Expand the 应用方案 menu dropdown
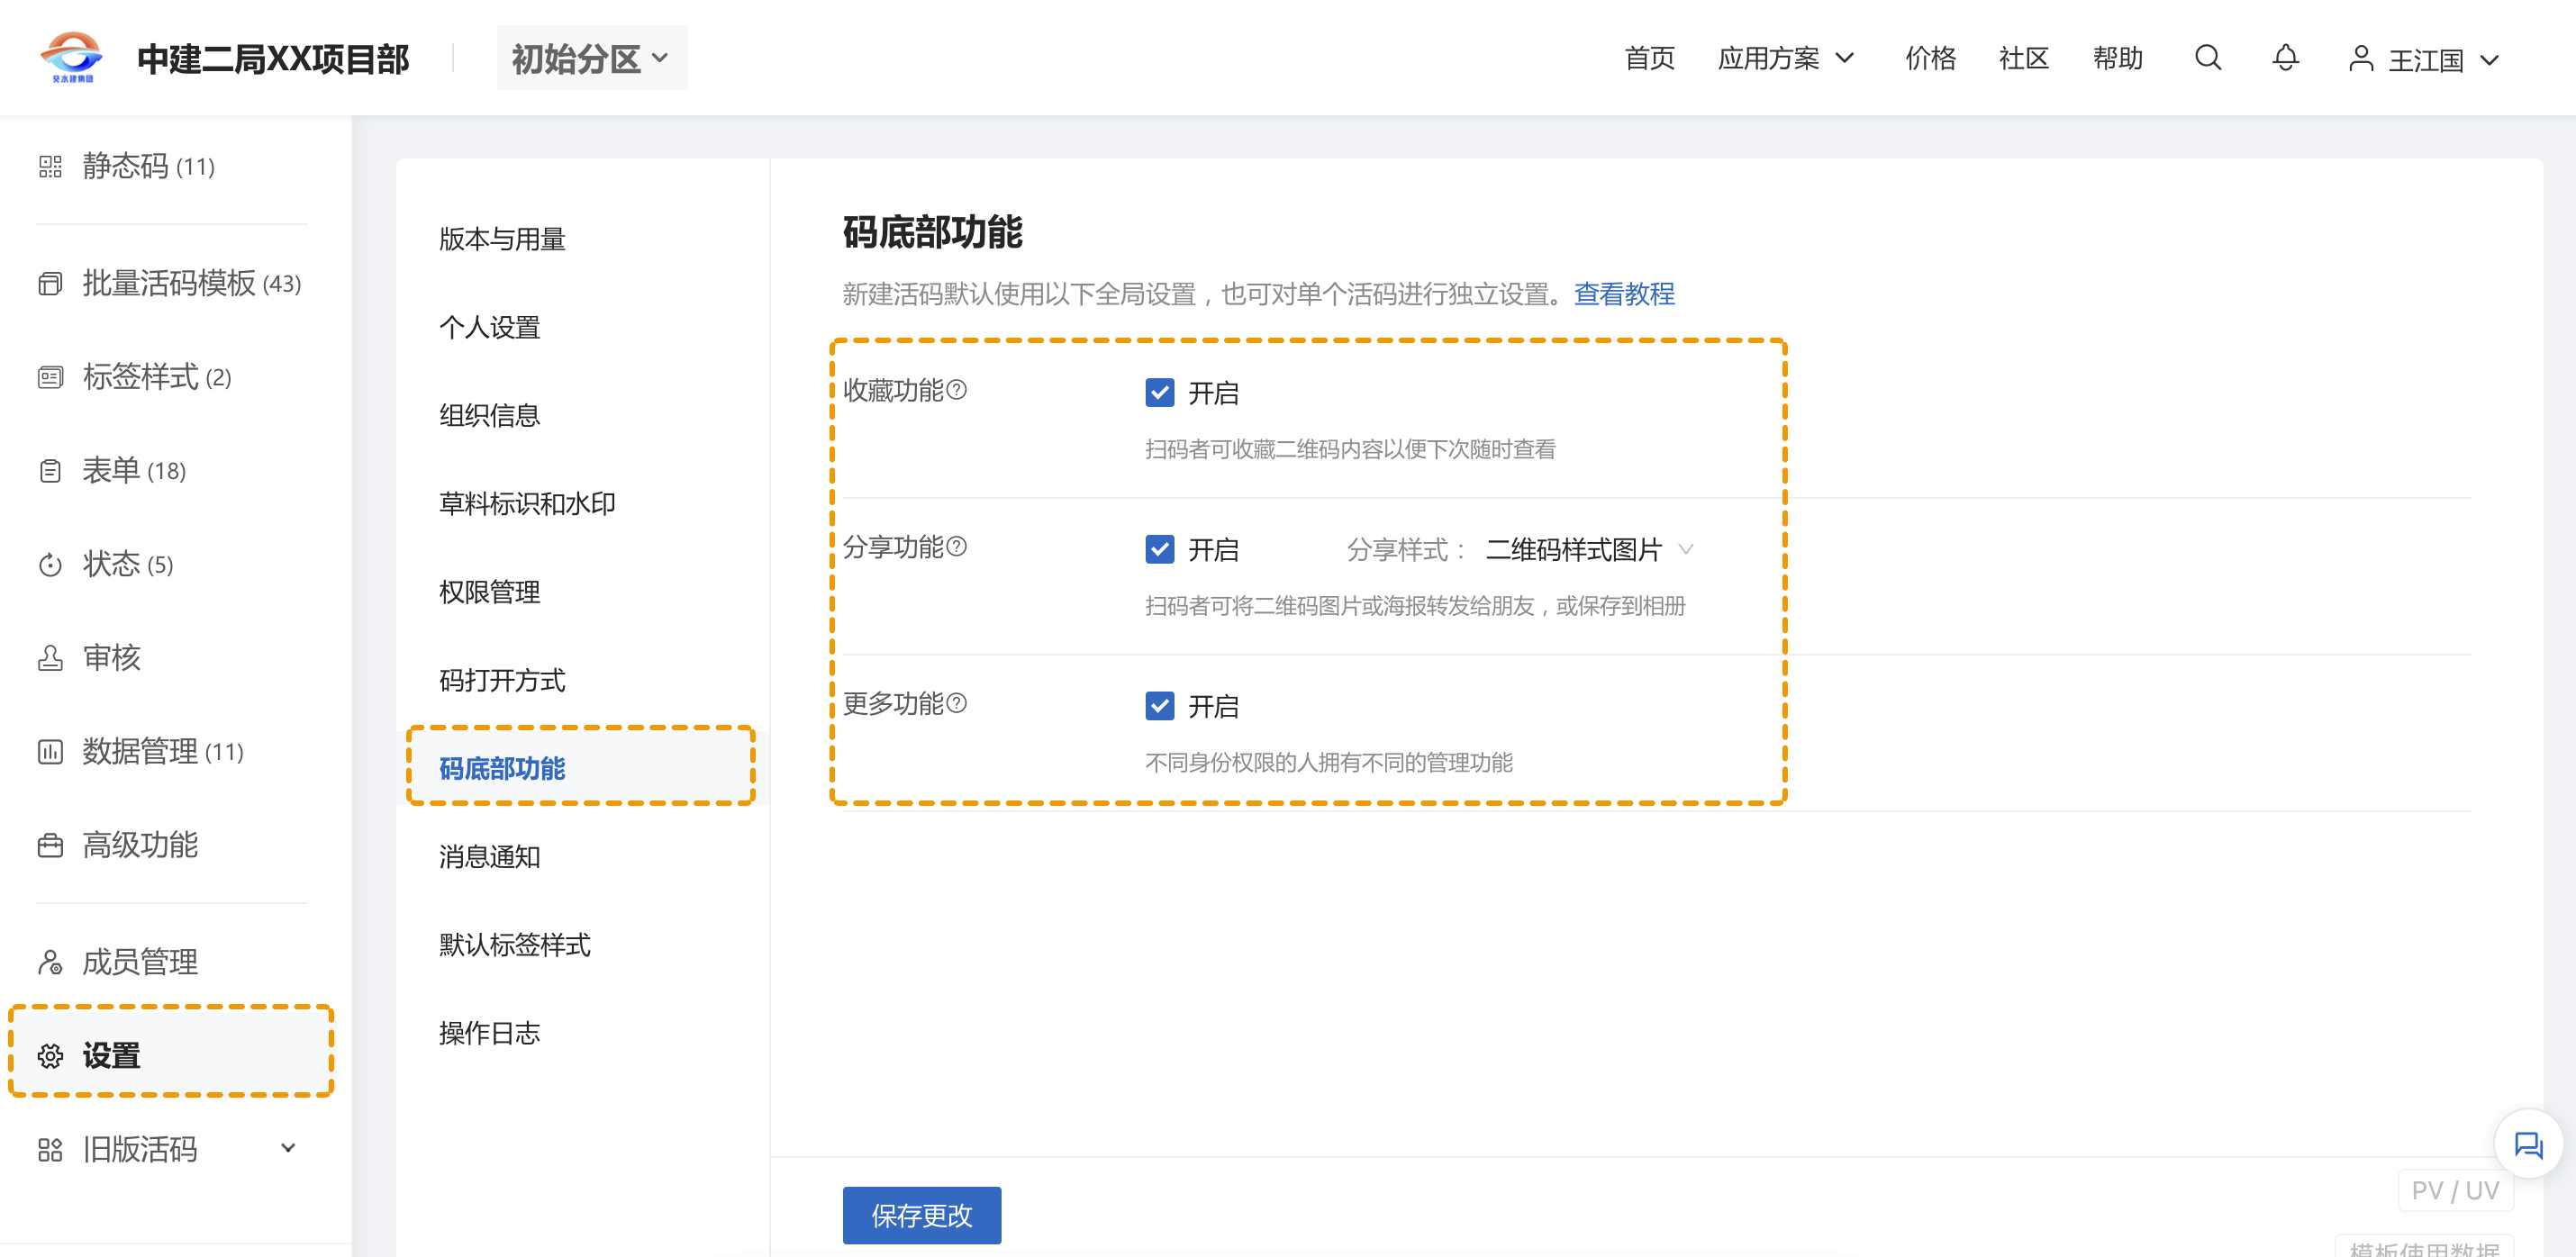The width and height of the screenshot is (2576, 1257). tap(1786, 58)
